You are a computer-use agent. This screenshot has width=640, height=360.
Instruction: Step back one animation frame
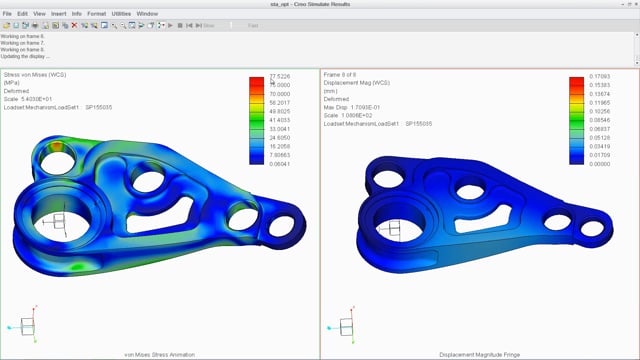(189, 25)
